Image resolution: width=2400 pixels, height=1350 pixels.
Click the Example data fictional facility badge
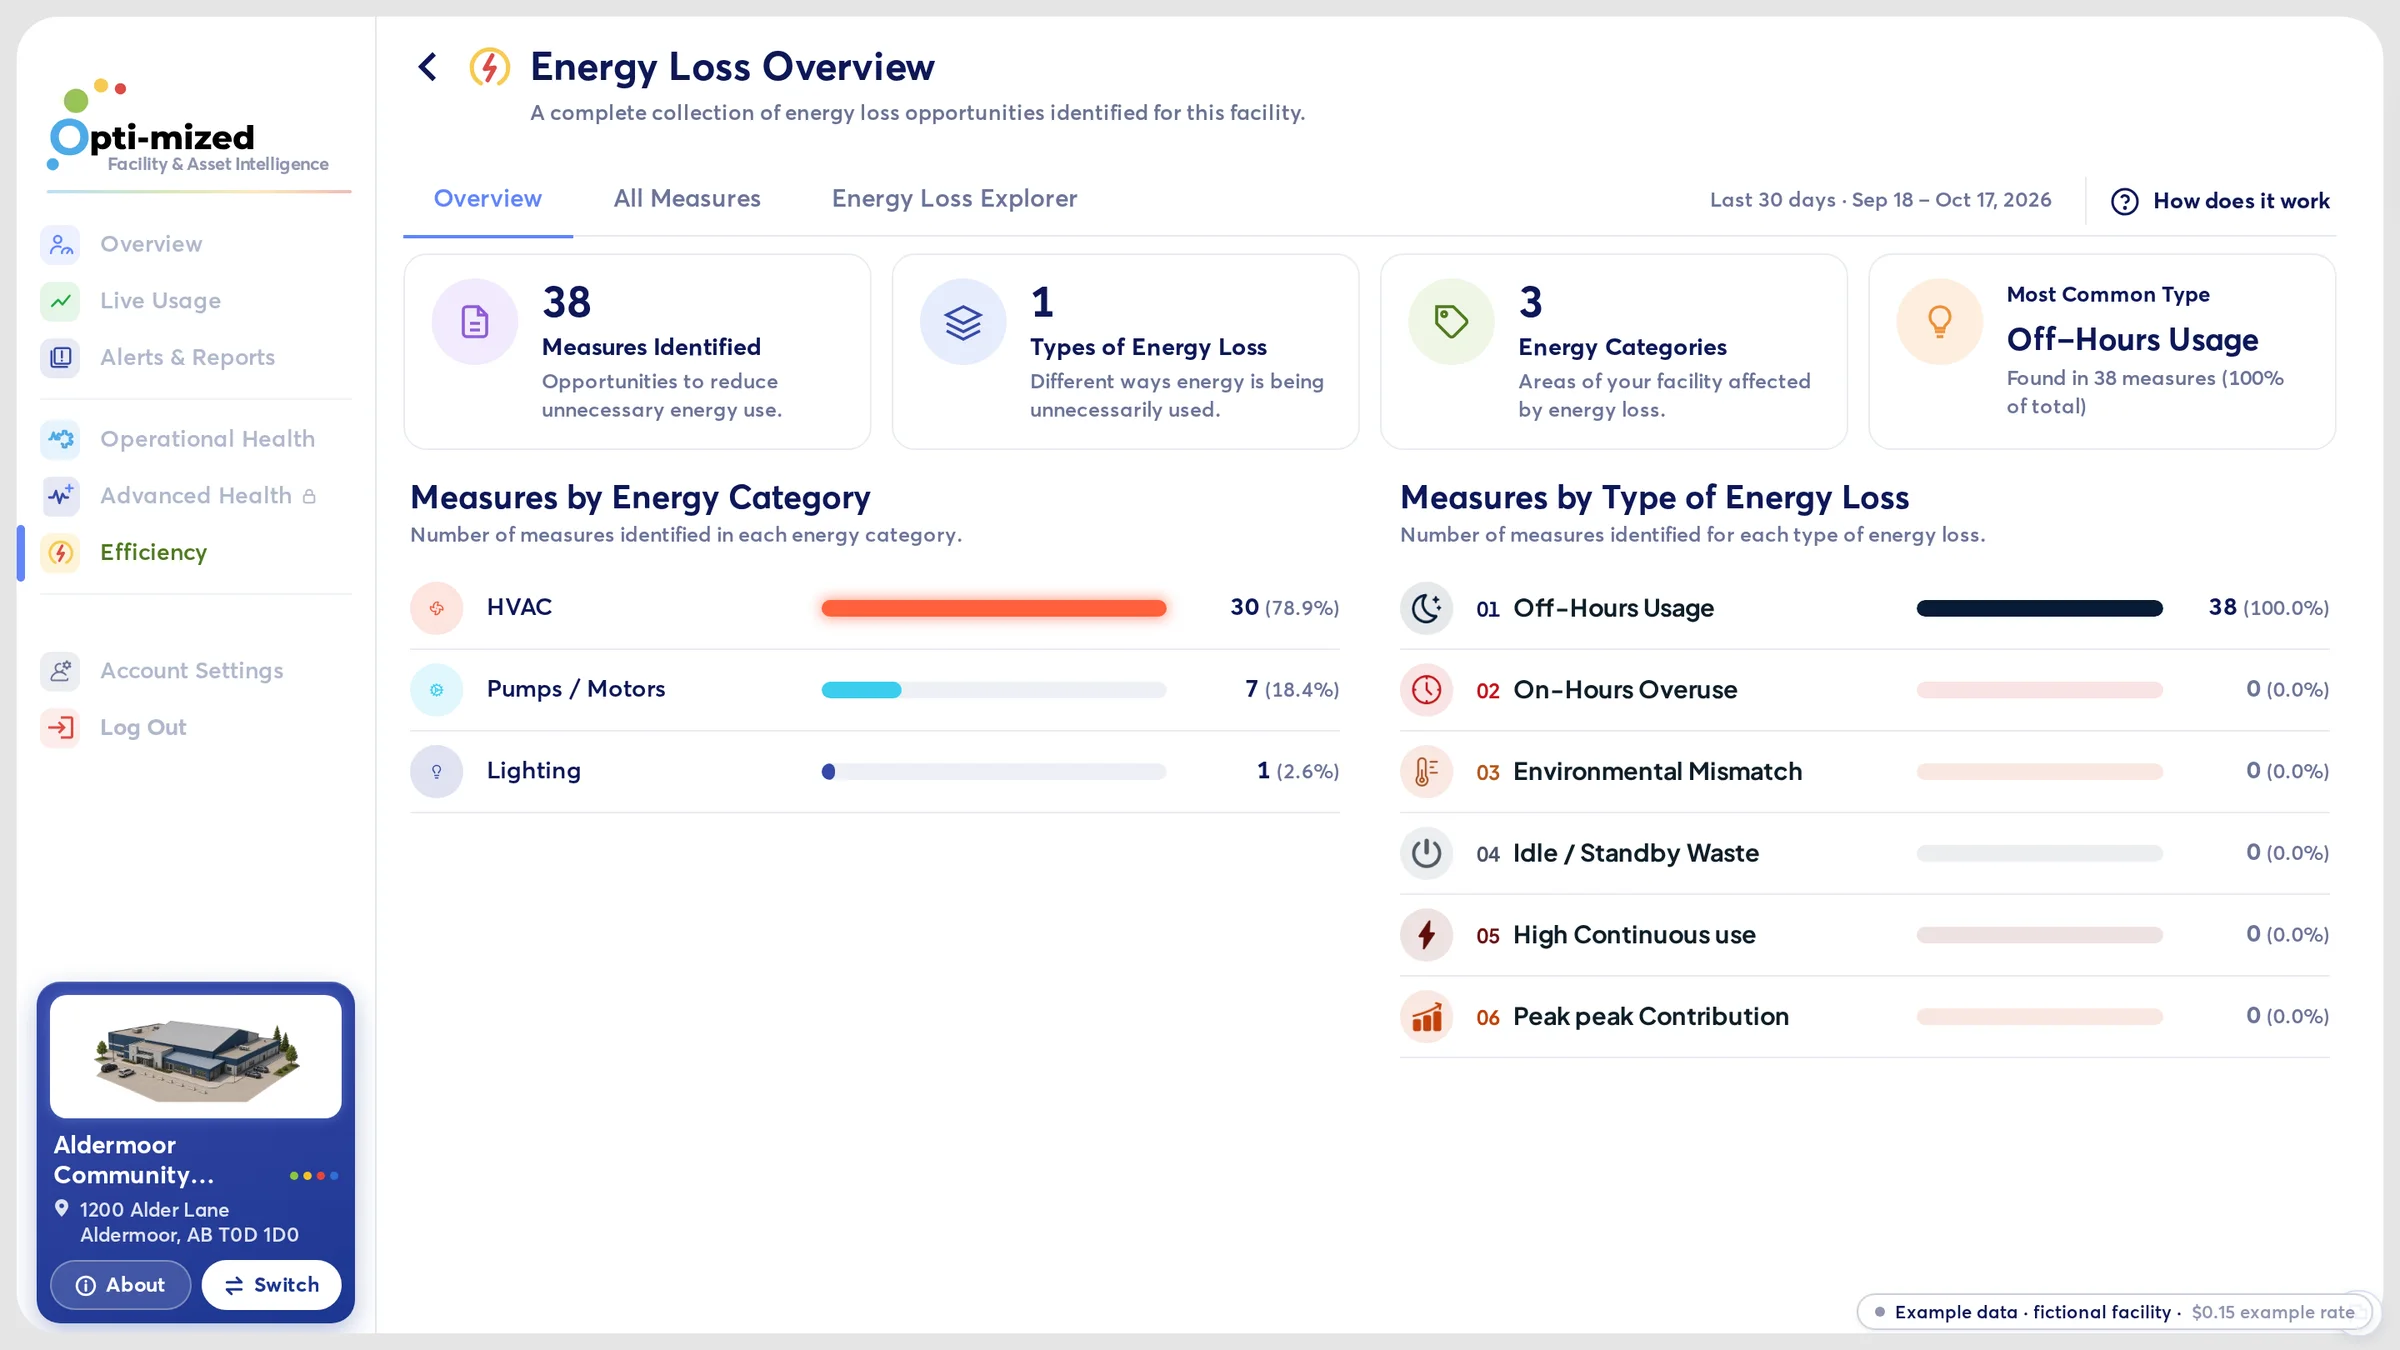click(2114, 1312)
